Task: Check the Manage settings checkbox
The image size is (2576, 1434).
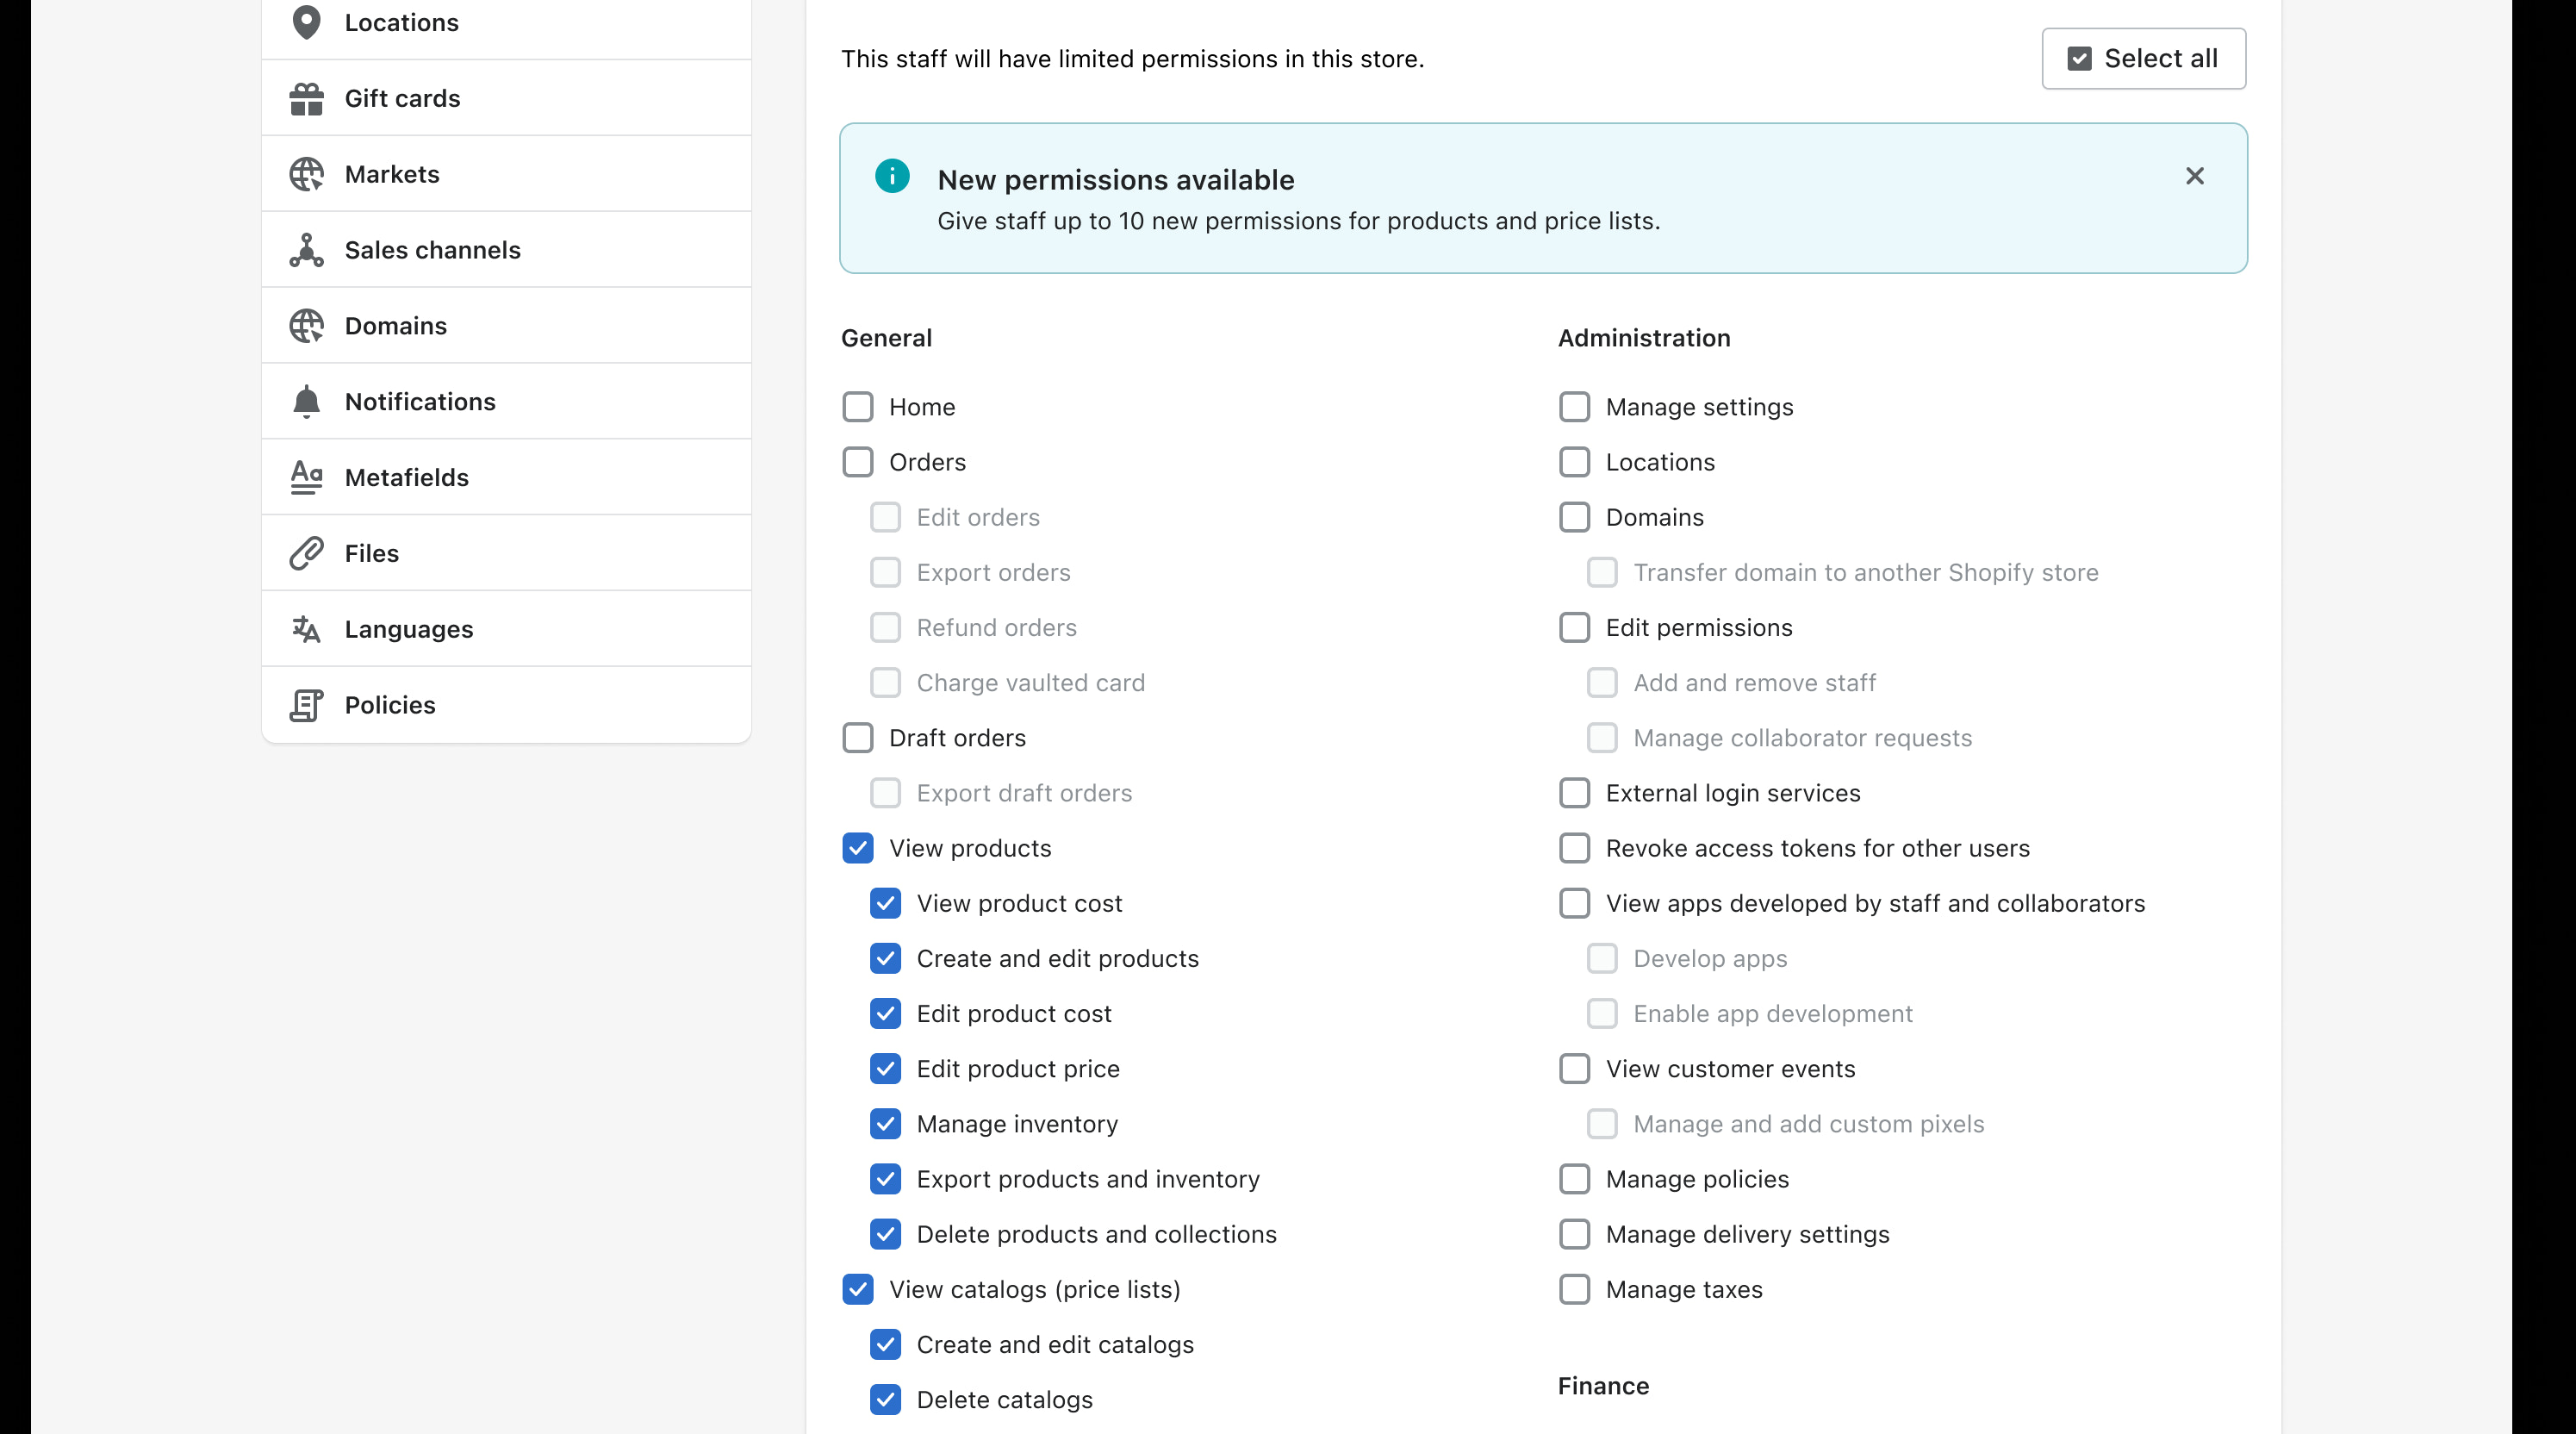Action: [x=1574, y=407]
